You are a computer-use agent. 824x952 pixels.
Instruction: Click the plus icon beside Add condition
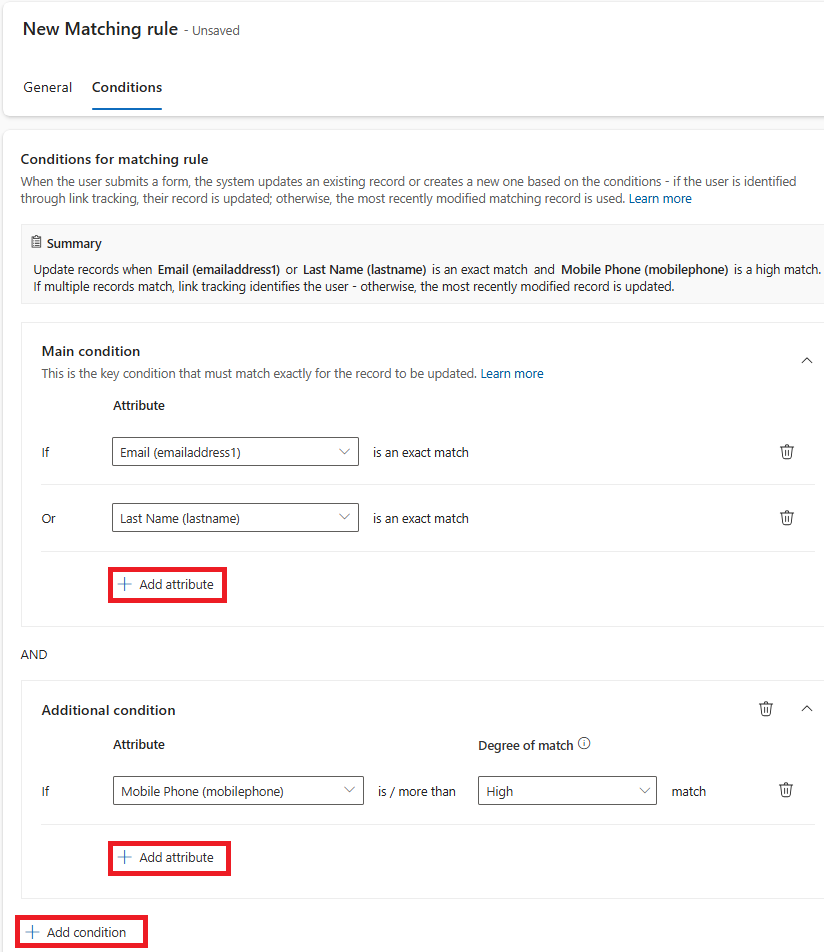pyautogui.click(x=33, y=932)
